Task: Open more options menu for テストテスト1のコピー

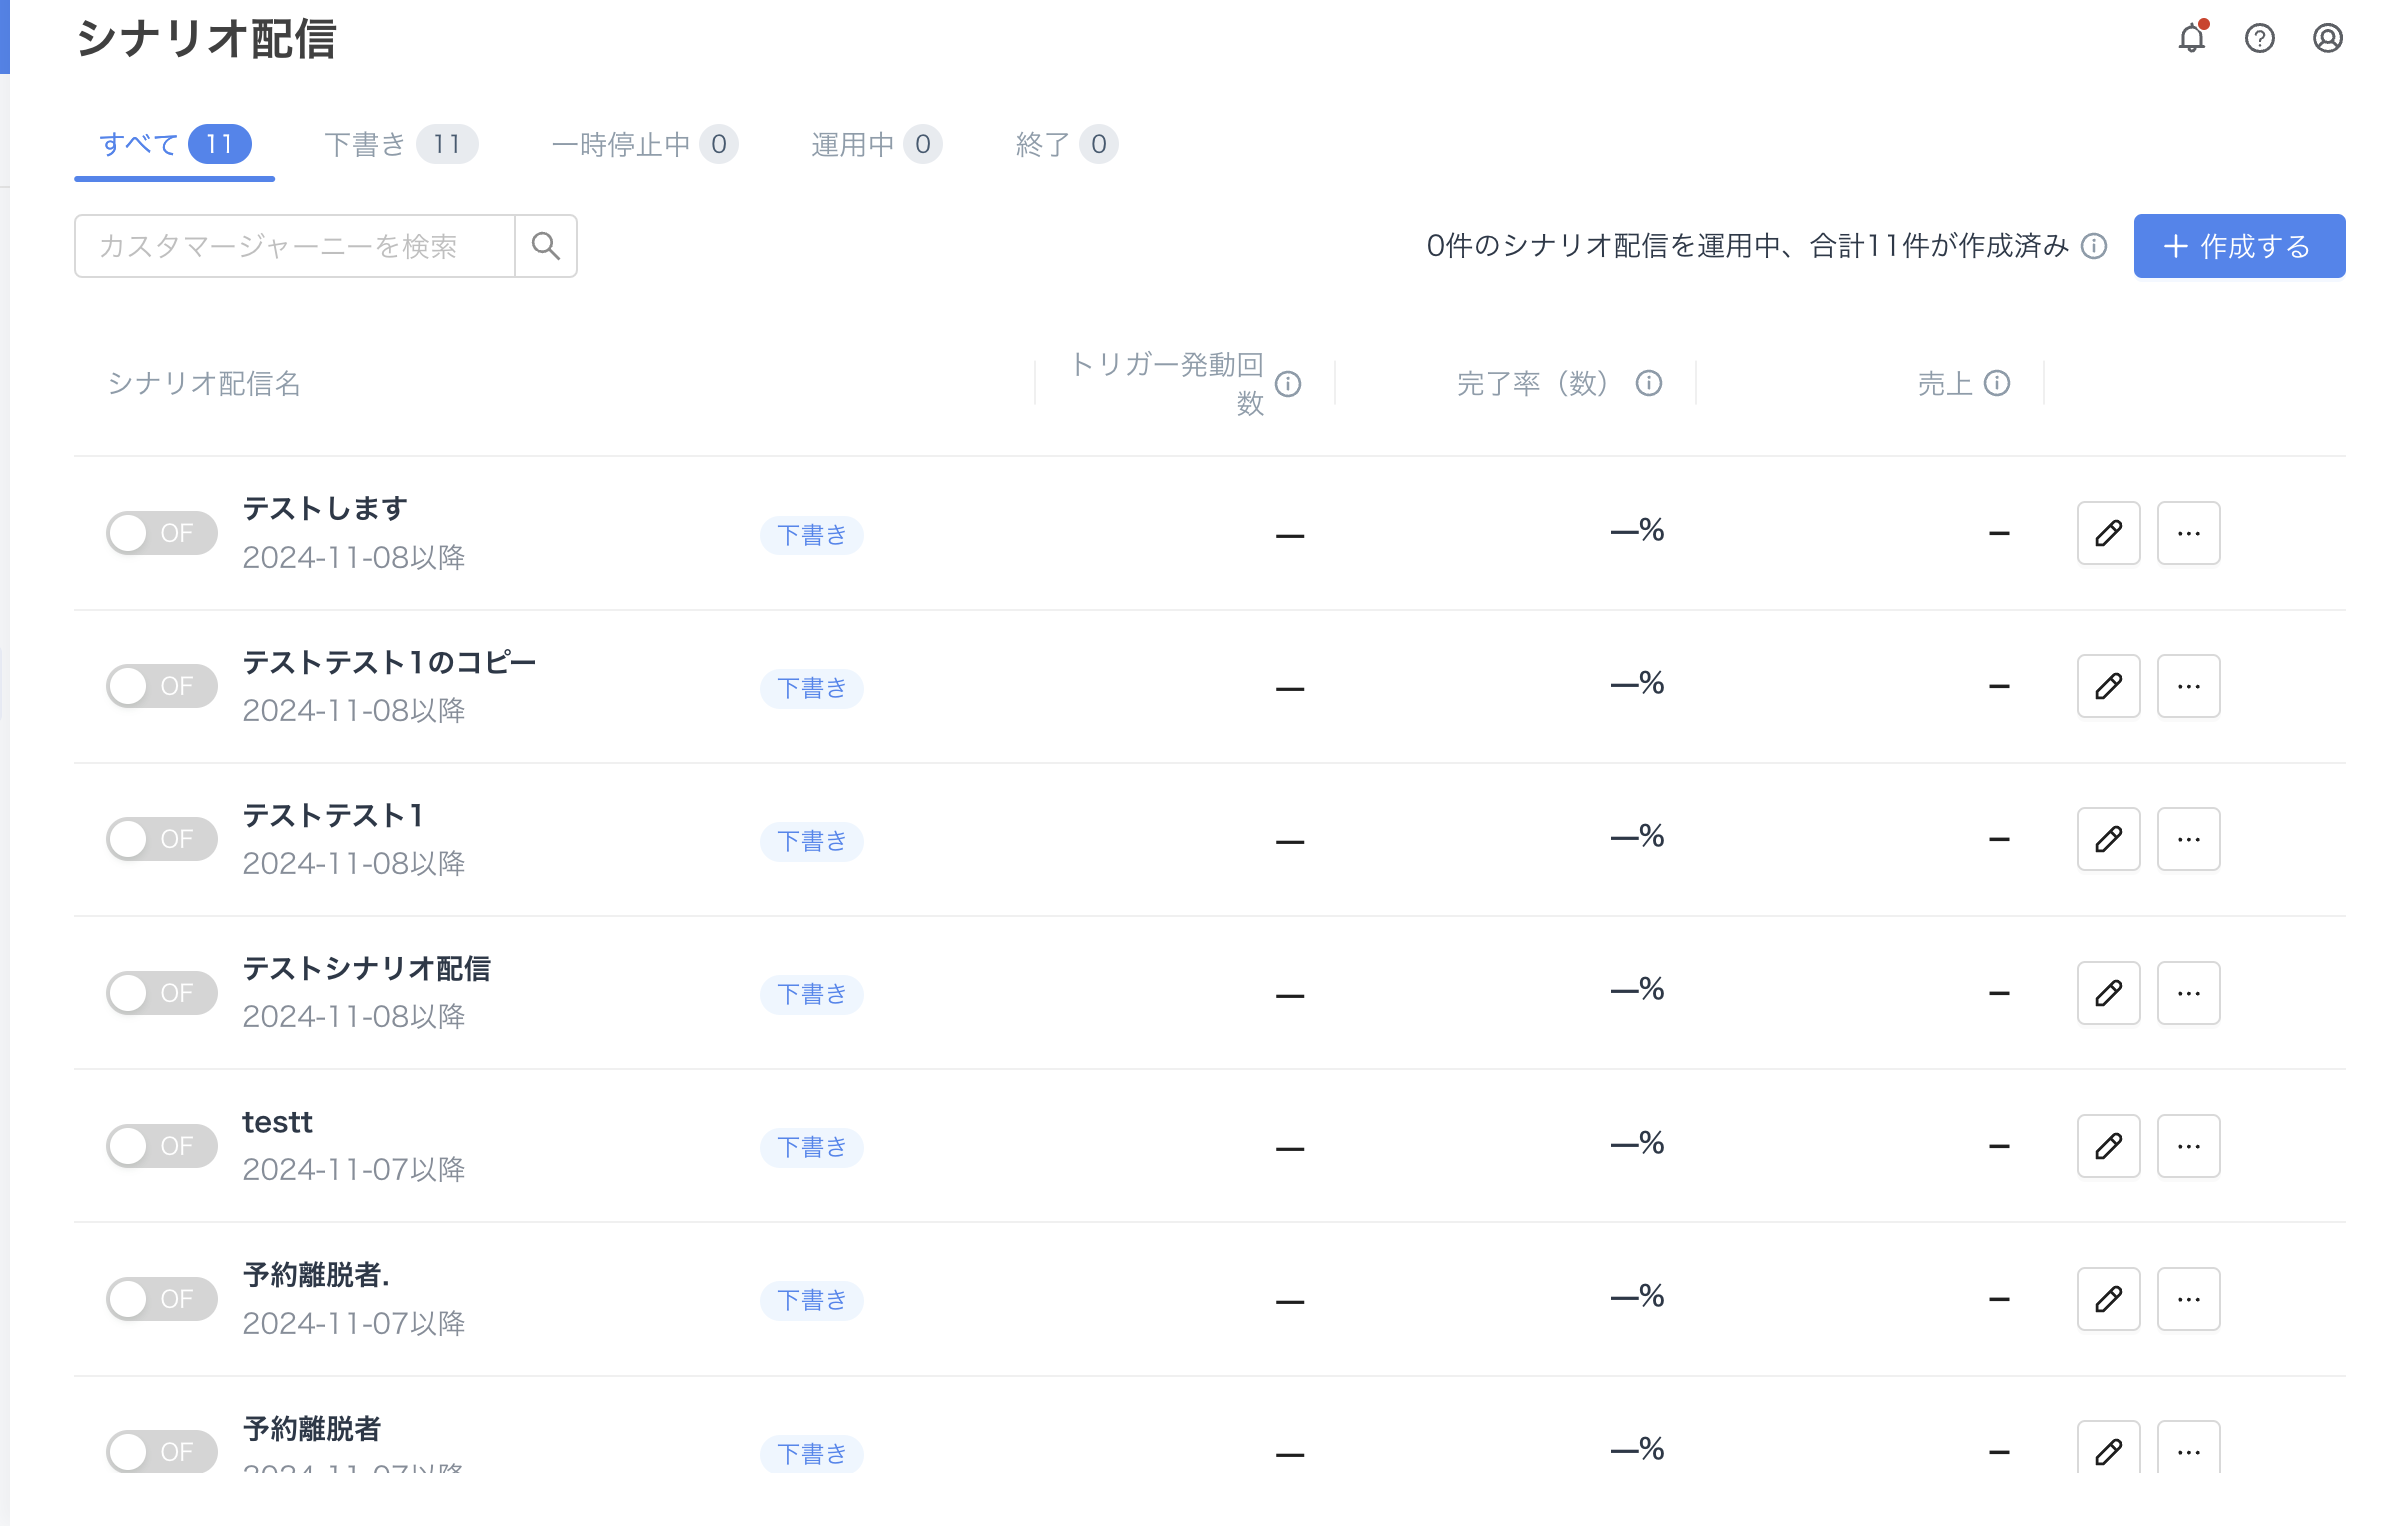Action: 2188,686
